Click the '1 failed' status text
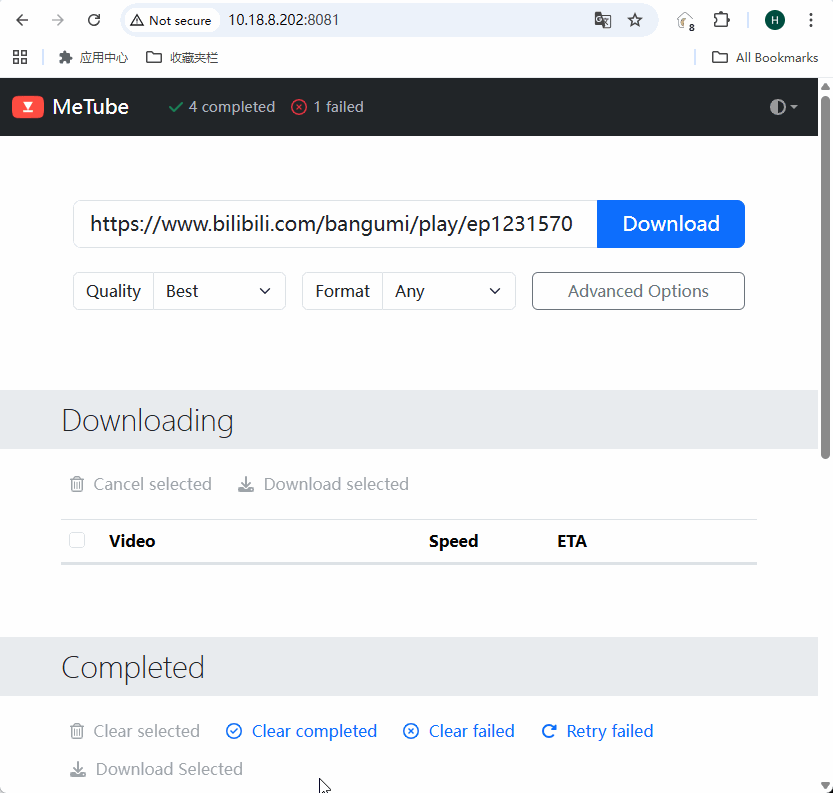Viewport: 833px width, 793px height. point(338,107)
